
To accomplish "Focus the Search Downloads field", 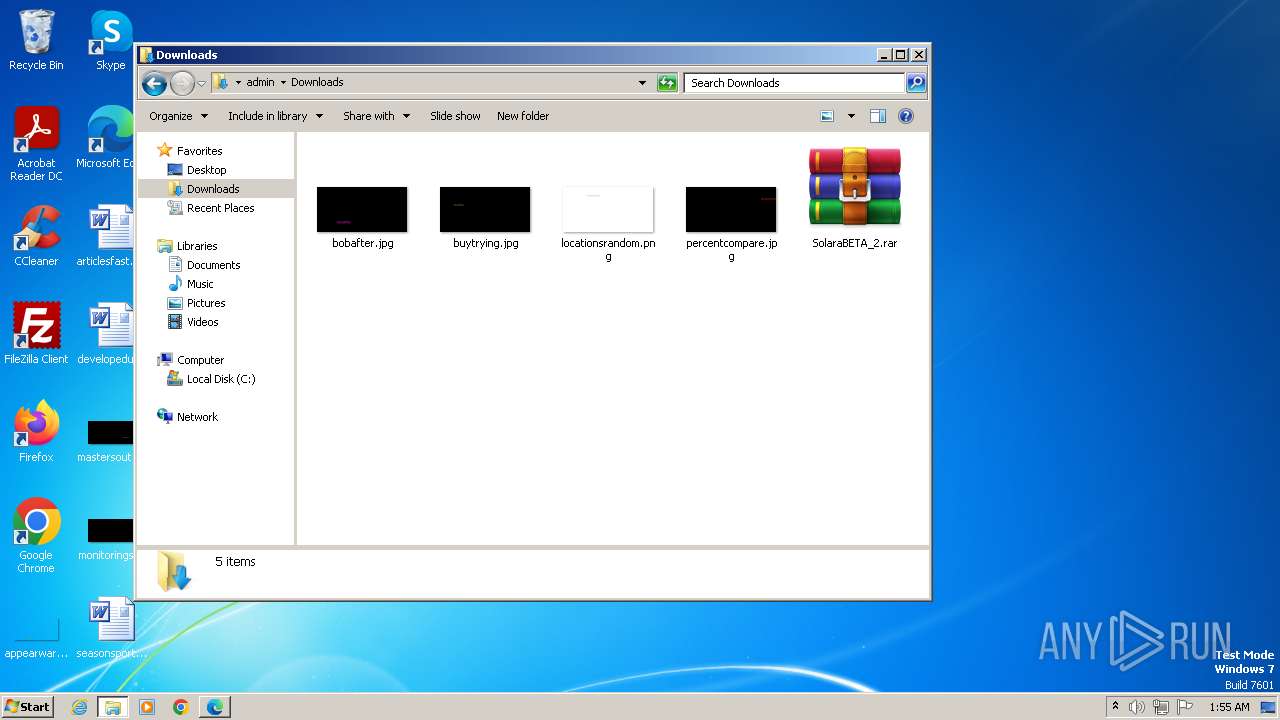I will point(795,83).
